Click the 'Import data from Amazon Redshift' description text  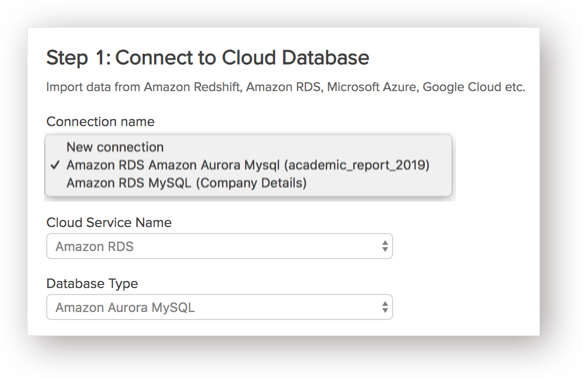286,87
